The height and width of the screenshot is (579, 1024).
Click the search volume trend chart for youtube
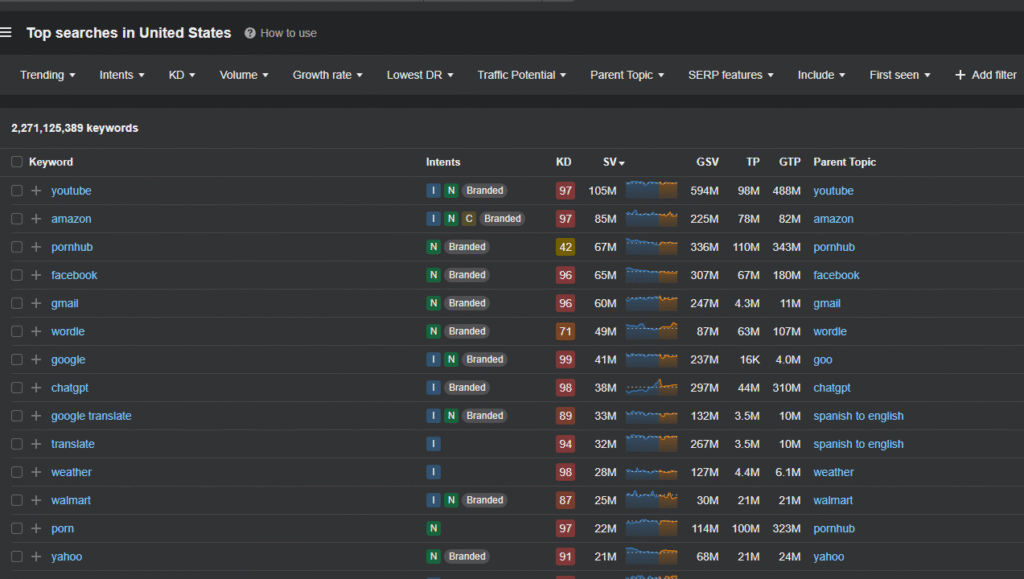(x=651, y=190)
